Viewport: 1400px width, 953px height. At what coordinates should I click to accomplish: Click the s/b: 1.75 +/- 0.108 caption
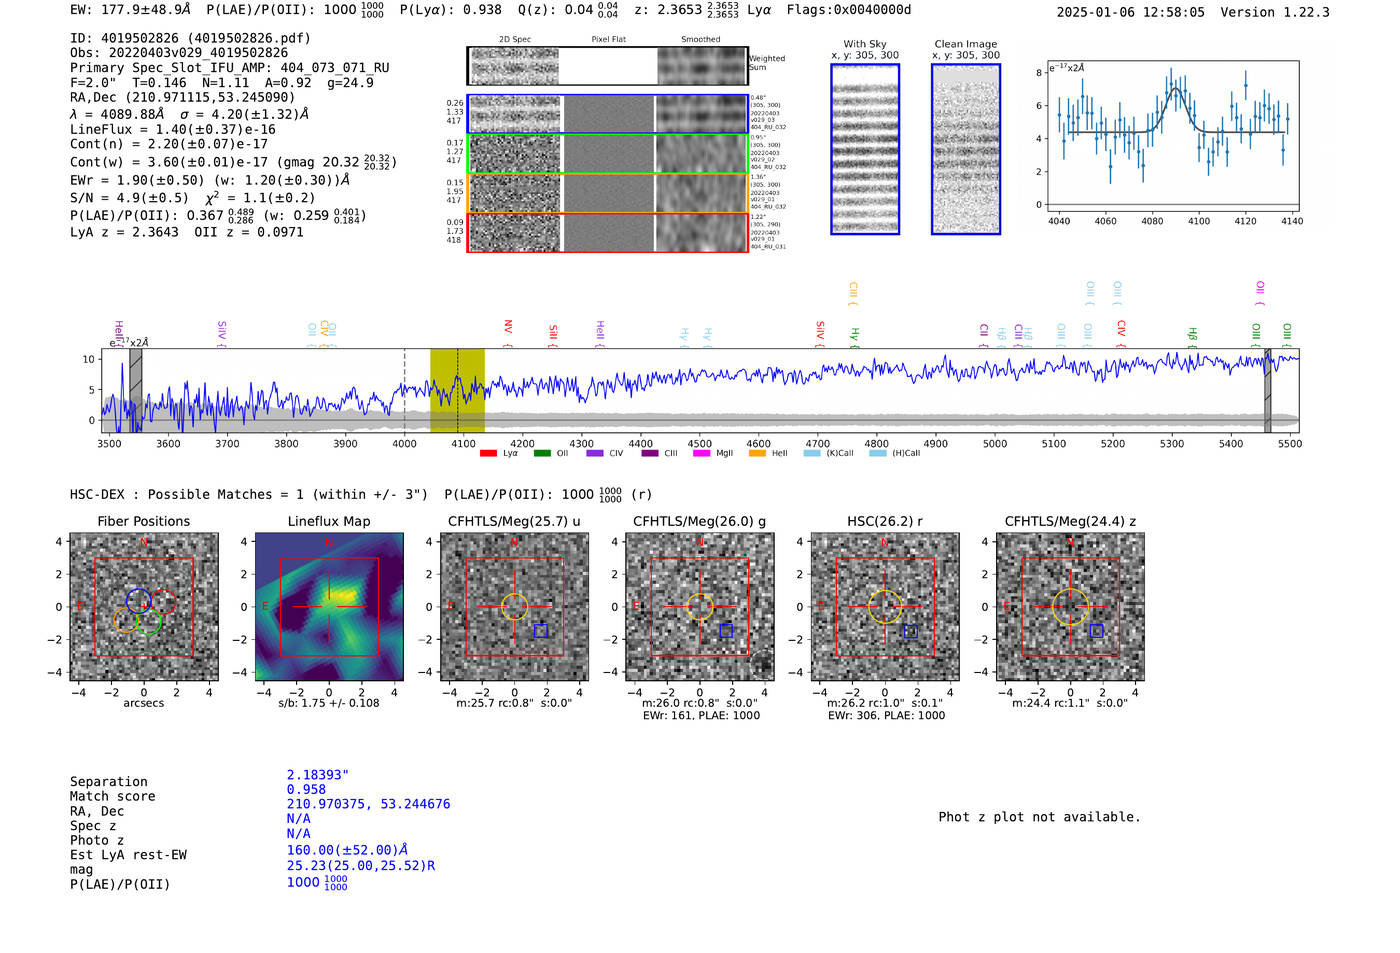coord(329,703)
